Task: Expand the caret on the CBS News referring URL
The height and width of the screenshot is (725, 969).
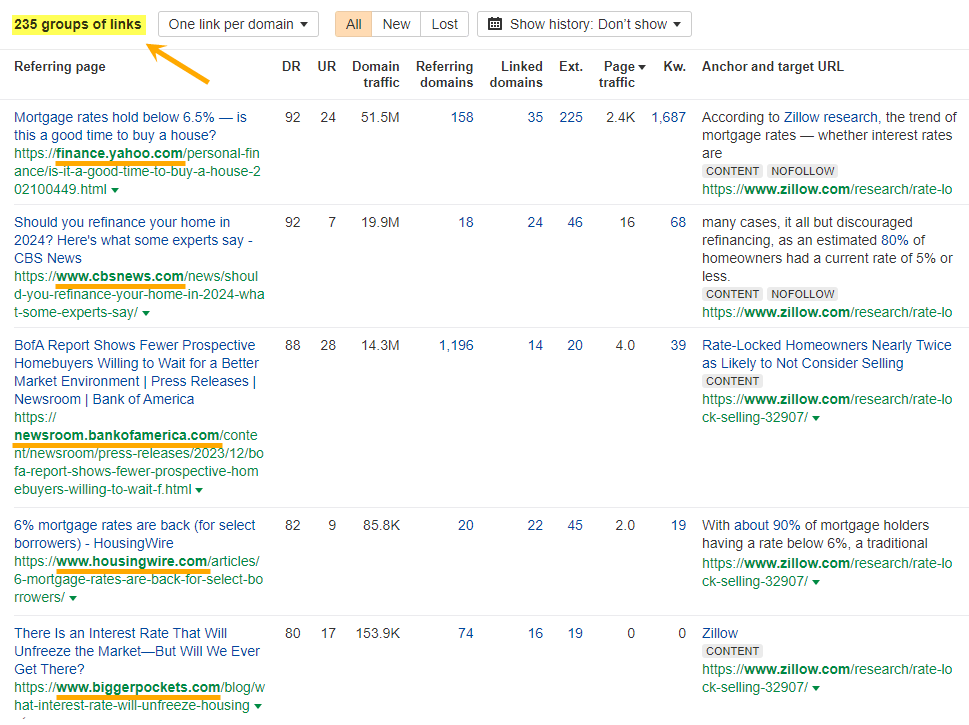Action: click(147, 312)
